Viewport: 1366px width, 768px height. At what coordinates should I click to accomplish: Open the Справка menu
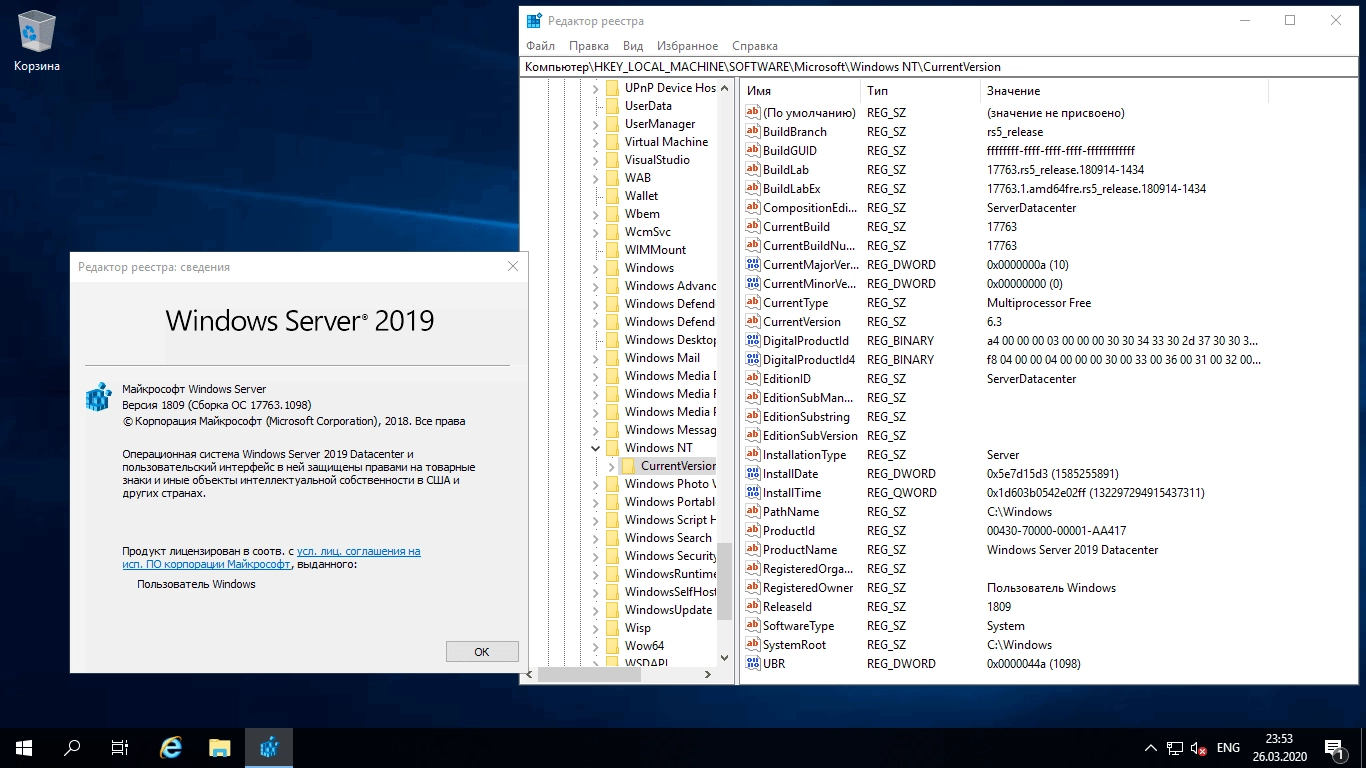pyautogui.click(x=755, y=46)
